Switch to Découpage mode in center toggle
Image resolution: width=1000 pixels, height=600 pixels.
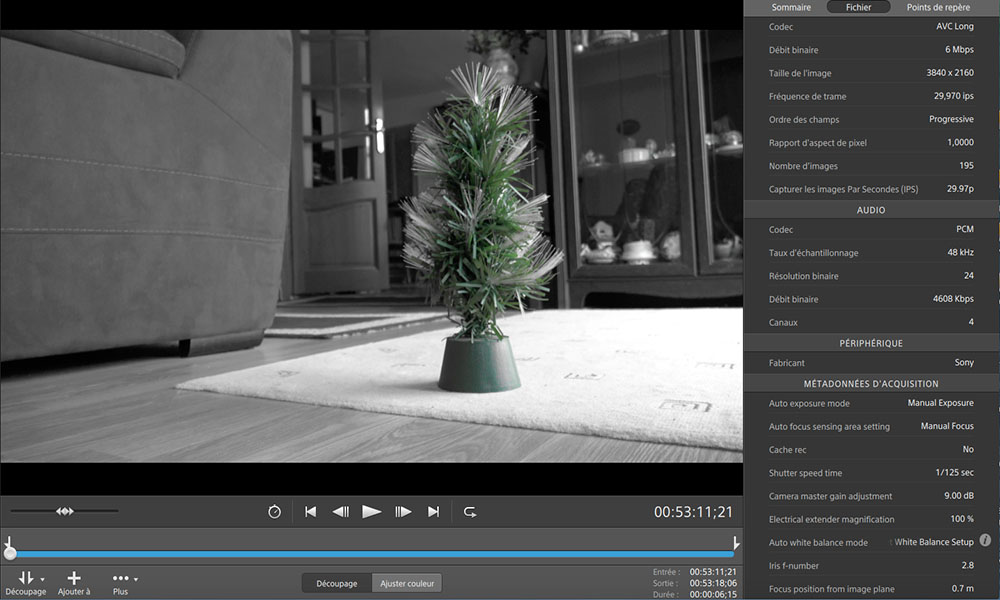coord(337,583)
